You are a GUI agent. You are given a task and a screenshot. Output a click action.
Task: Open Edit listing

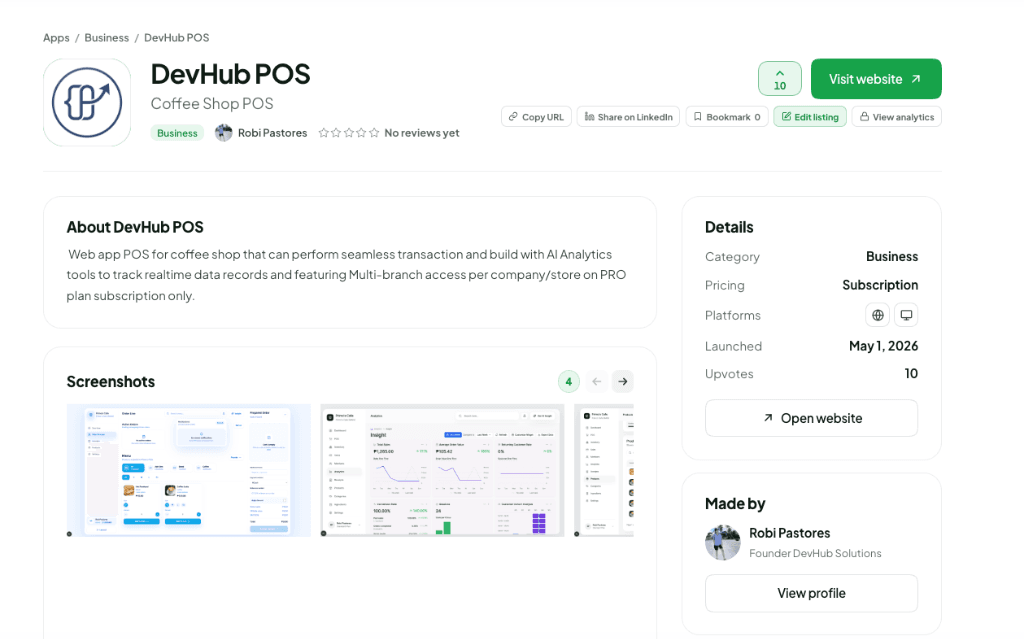pos(810,117)
